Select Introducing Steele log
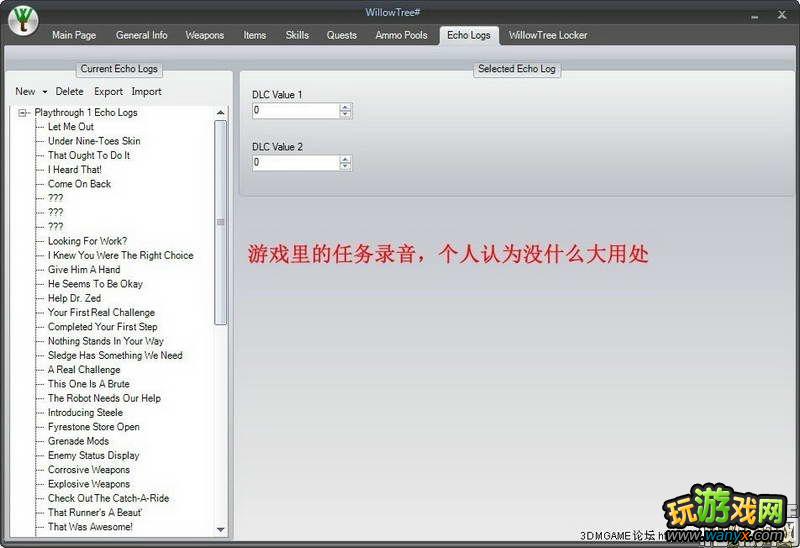 tap(85, 412)
